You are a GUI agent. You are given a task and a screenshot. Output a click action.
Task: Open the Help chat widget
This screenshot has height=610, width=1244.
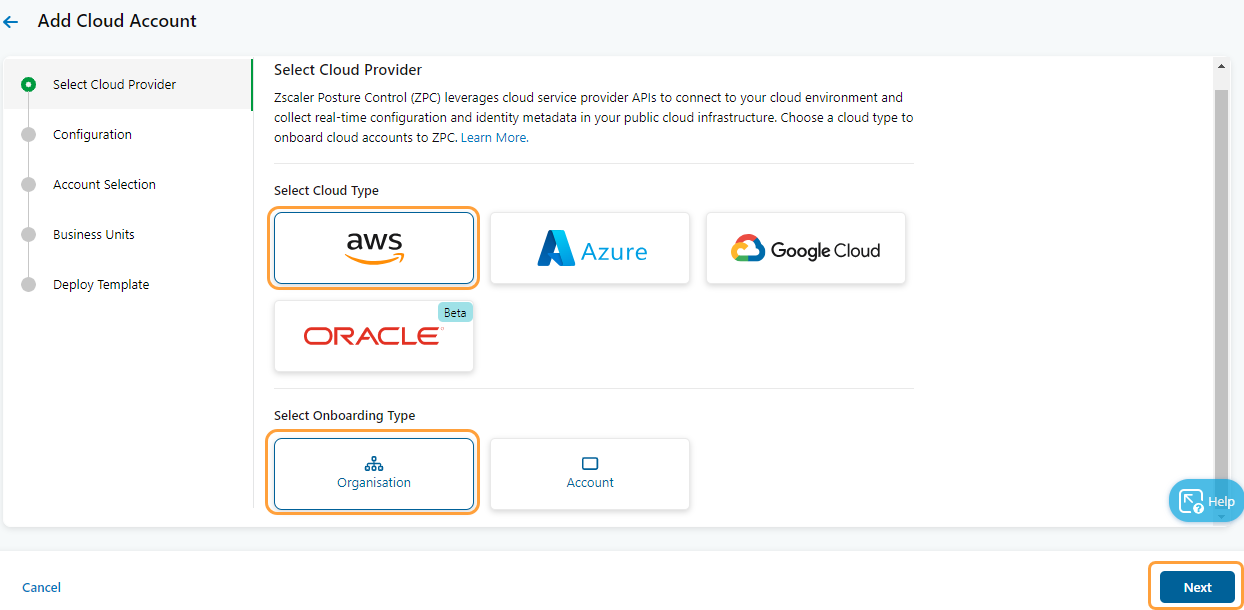click(1206, 500)
